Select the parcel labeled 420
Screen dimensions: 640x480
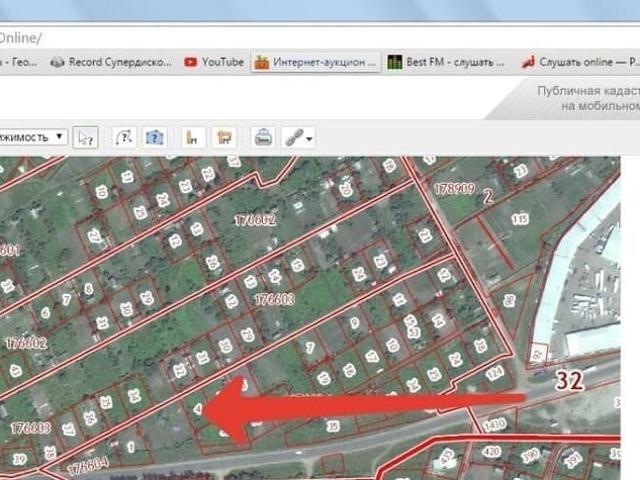tap(491, 451)
